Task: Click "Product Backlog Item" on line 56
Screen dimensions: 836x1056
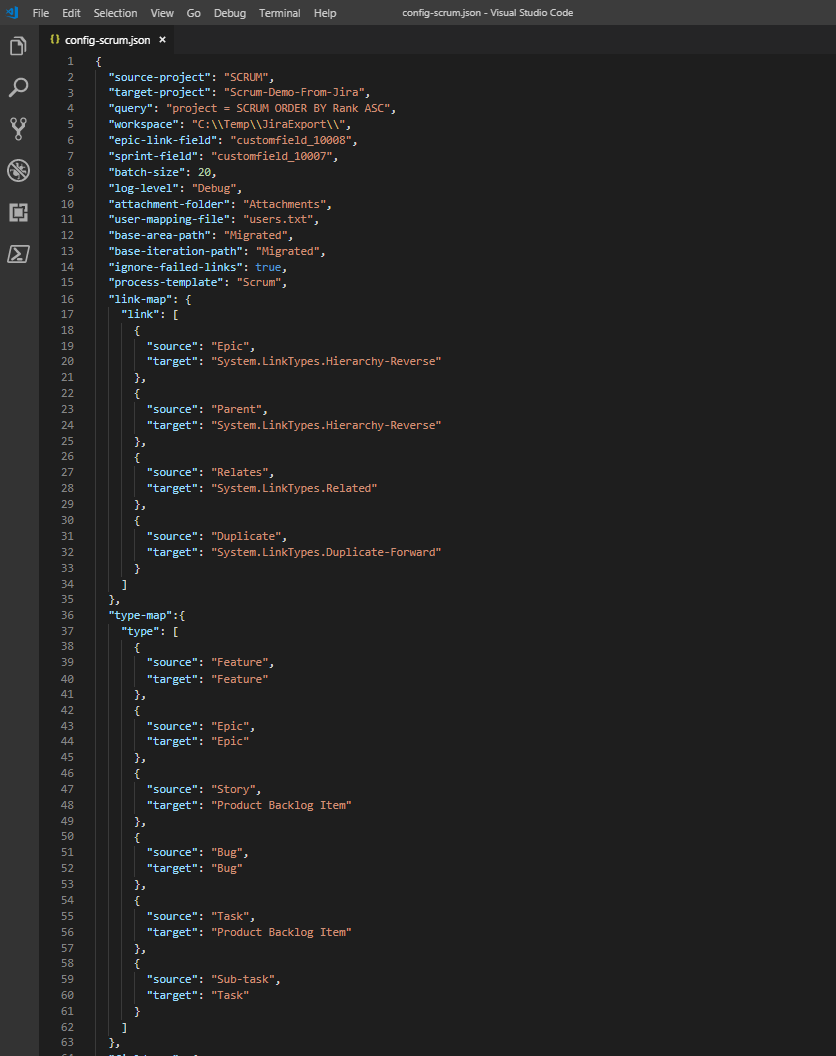Action: tap(282, 933)
